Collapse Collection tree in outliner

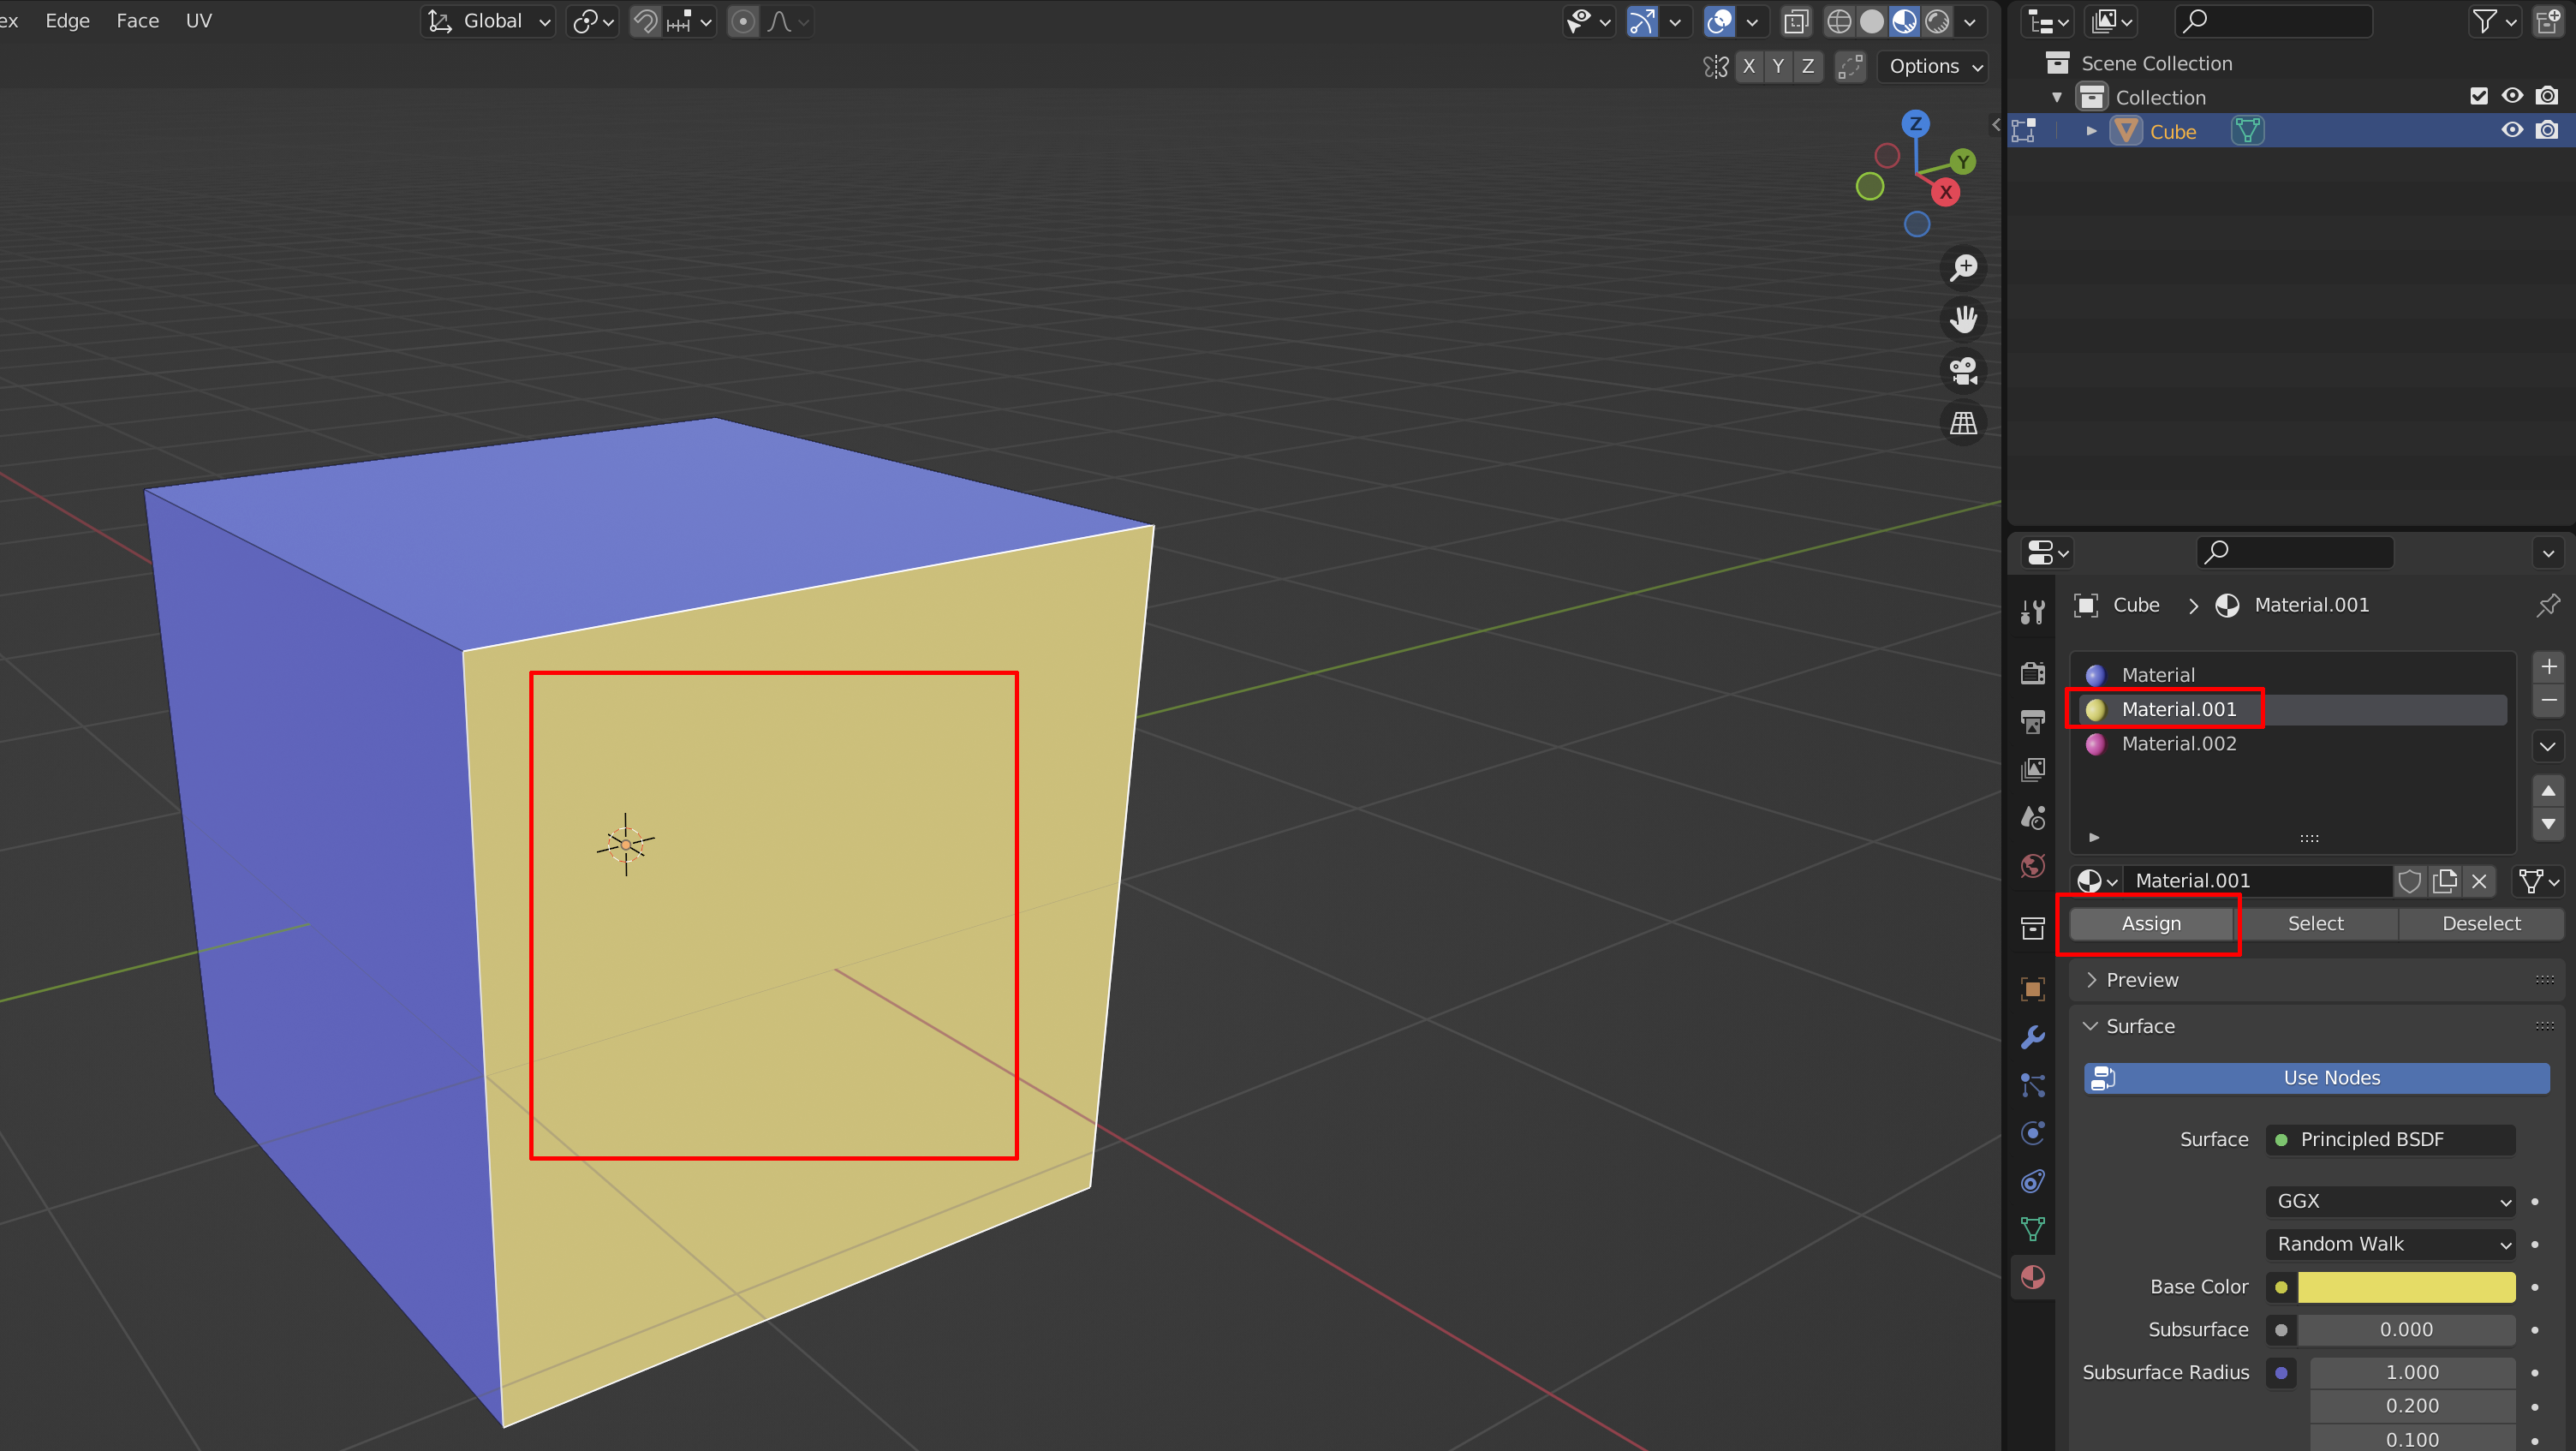pyautogui.click(x=2057, y=97)
